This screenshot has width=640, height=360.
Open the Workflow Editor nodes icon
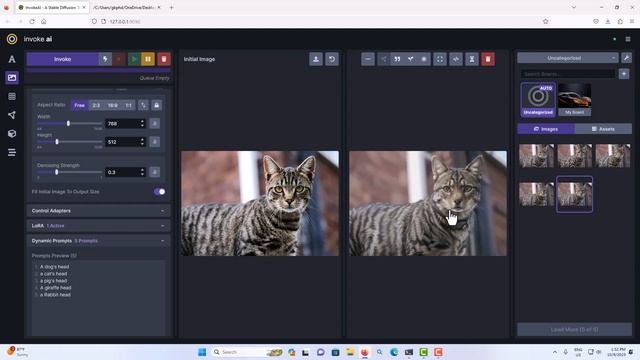[x=12, y=115]
